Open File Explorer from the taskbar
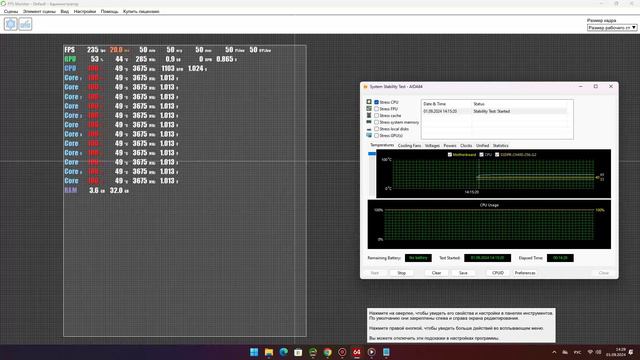Image resolution: width=640 pixels, height=360 pixels. (269, 352)
